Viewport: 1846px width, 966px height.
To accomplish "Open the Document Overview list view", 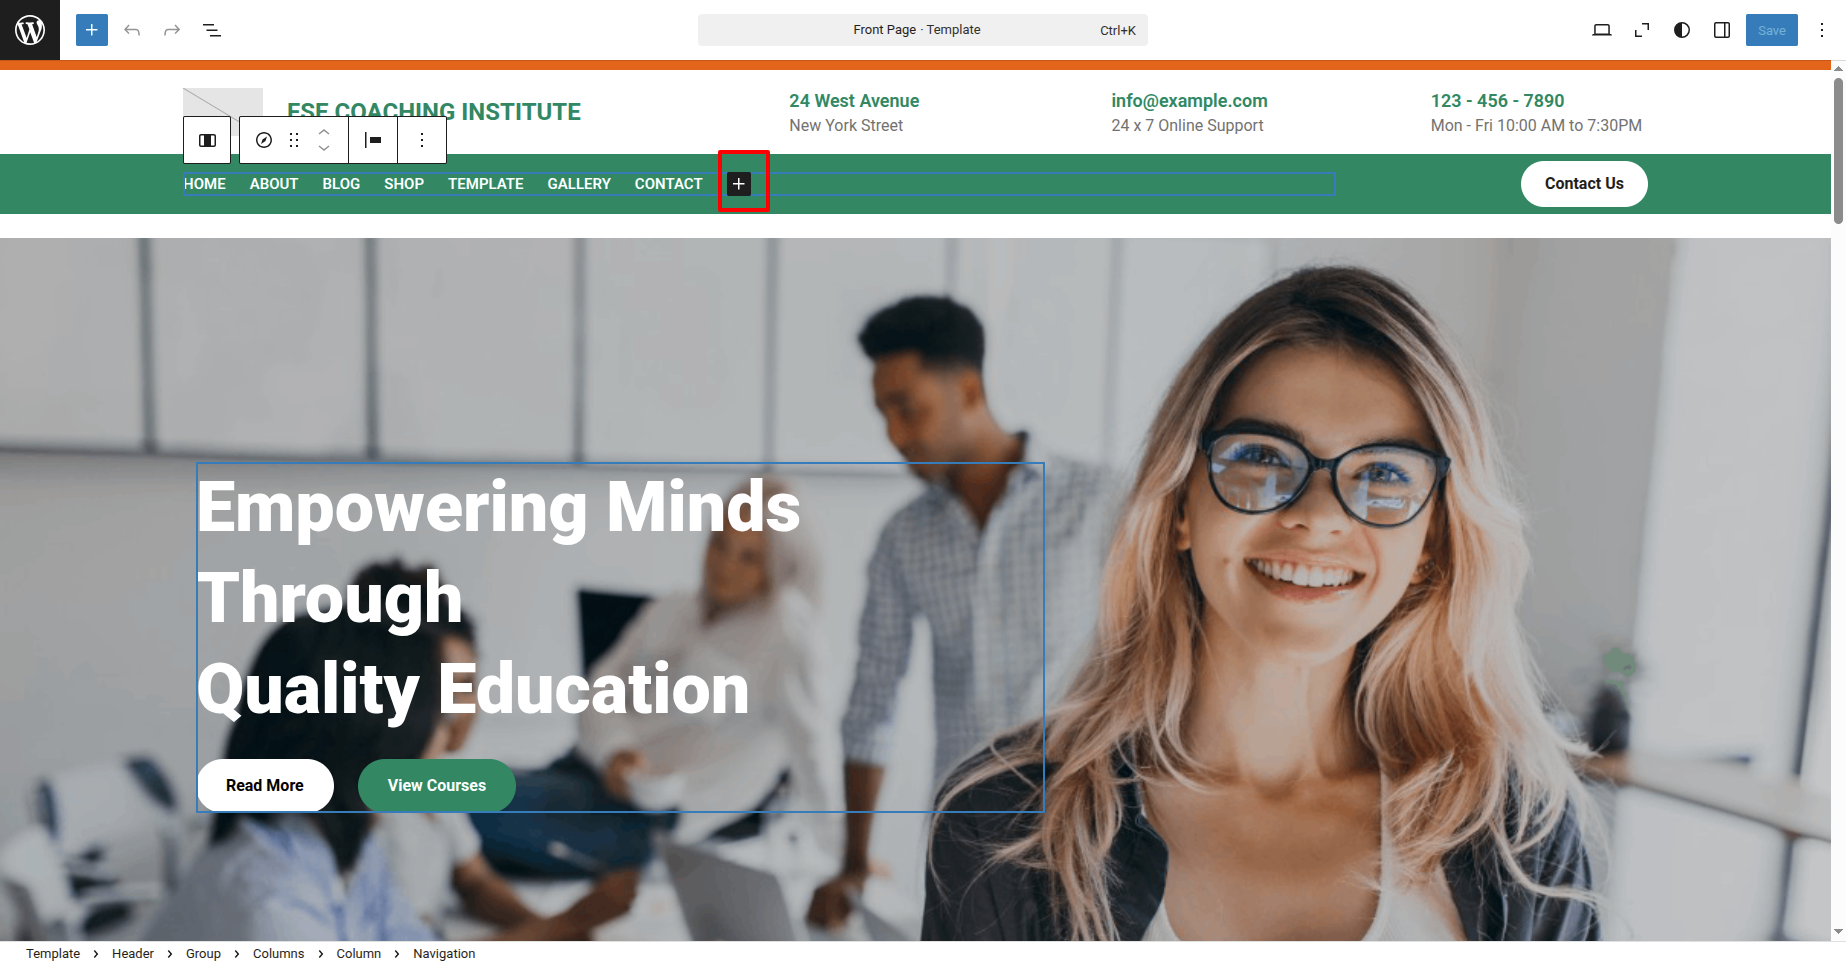I will 212,30.
